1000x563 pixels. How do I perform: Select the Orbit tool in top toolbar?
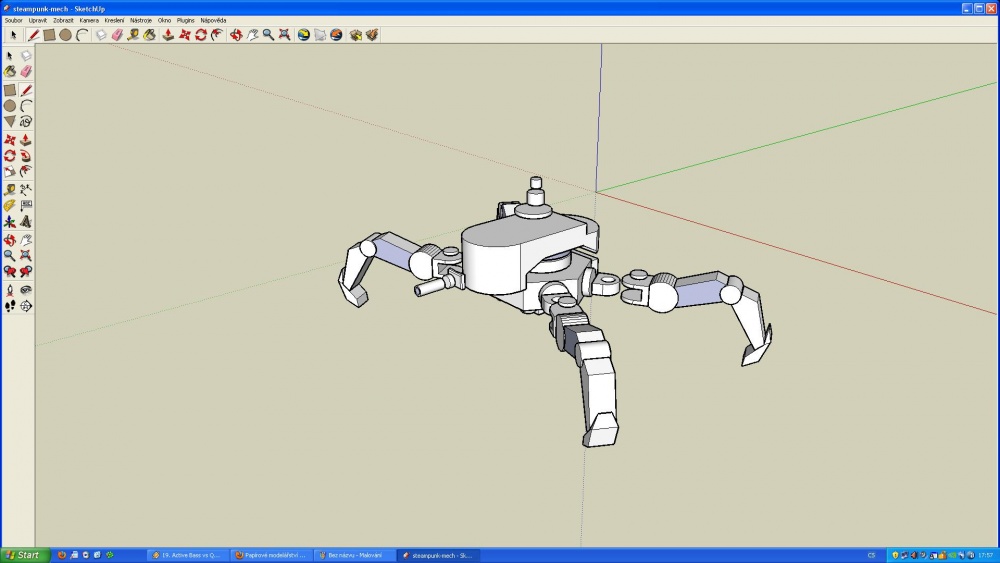236,35
